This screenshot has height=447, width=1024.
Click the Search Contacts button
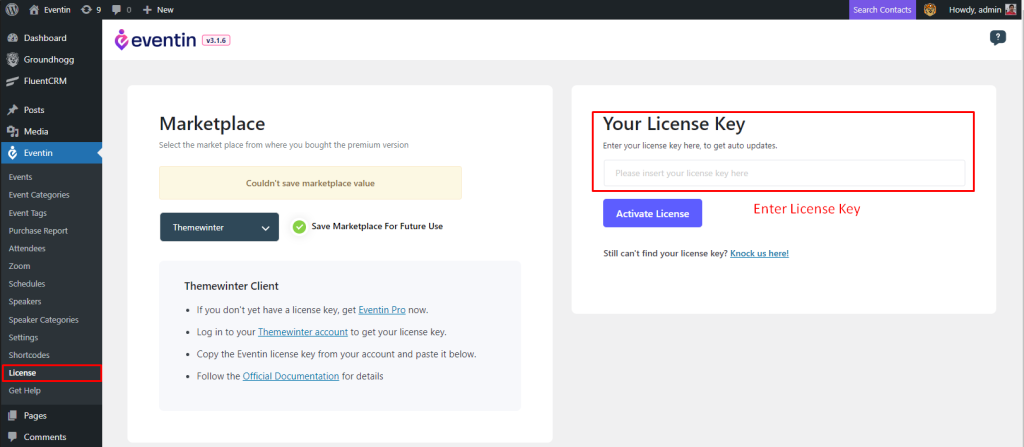pos(882,10)
